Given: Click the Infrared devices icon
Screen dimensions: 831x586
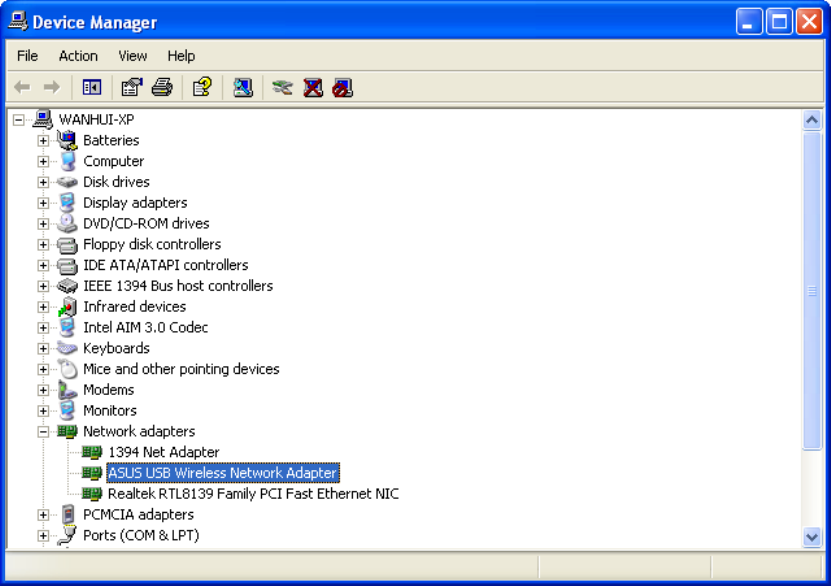Looking at the screenshot, I should [x=67, y=306].
